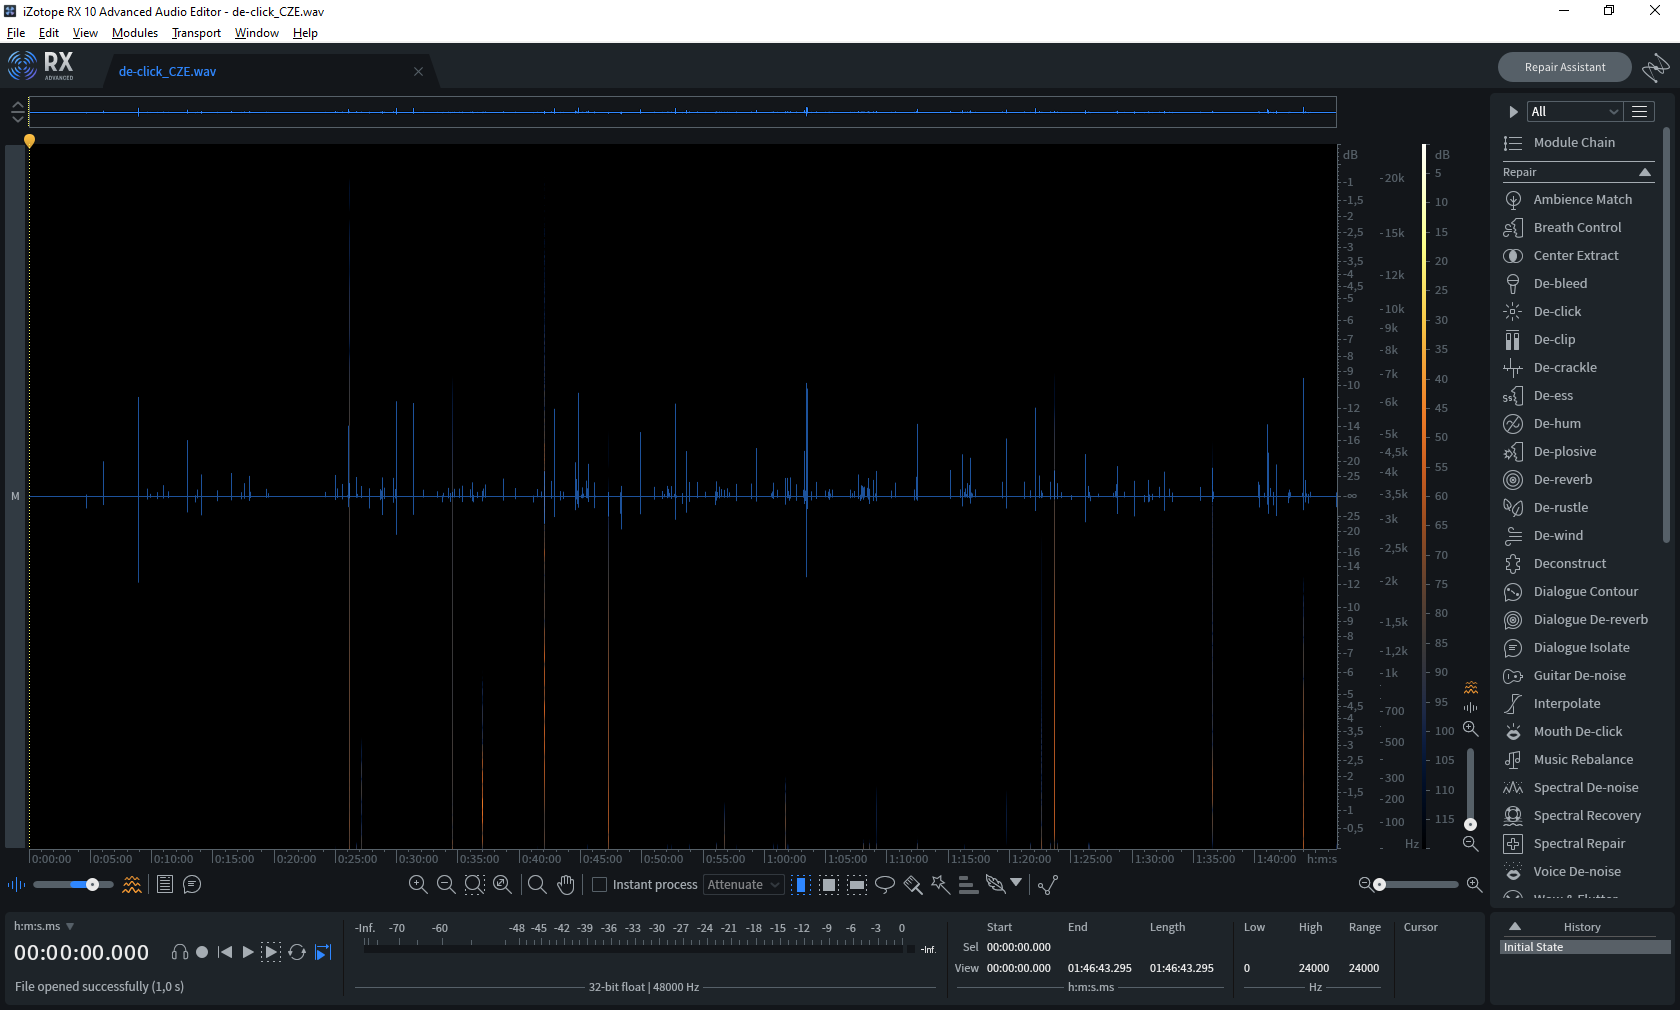Select the Initial State history entry

click(1585, 947)
